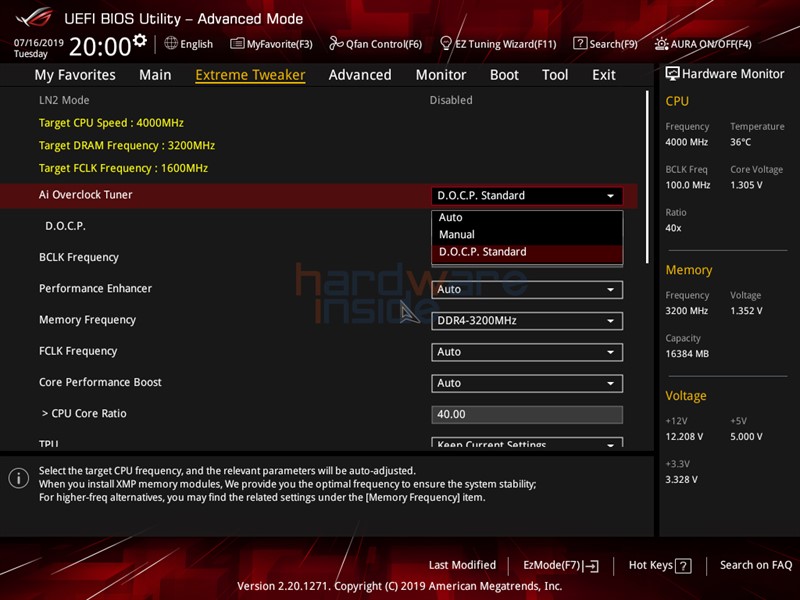This screenshot has height=600, width=800.
Task: Collapse the Ai Overclock Tuner dropdown
Action: [527, 196]
